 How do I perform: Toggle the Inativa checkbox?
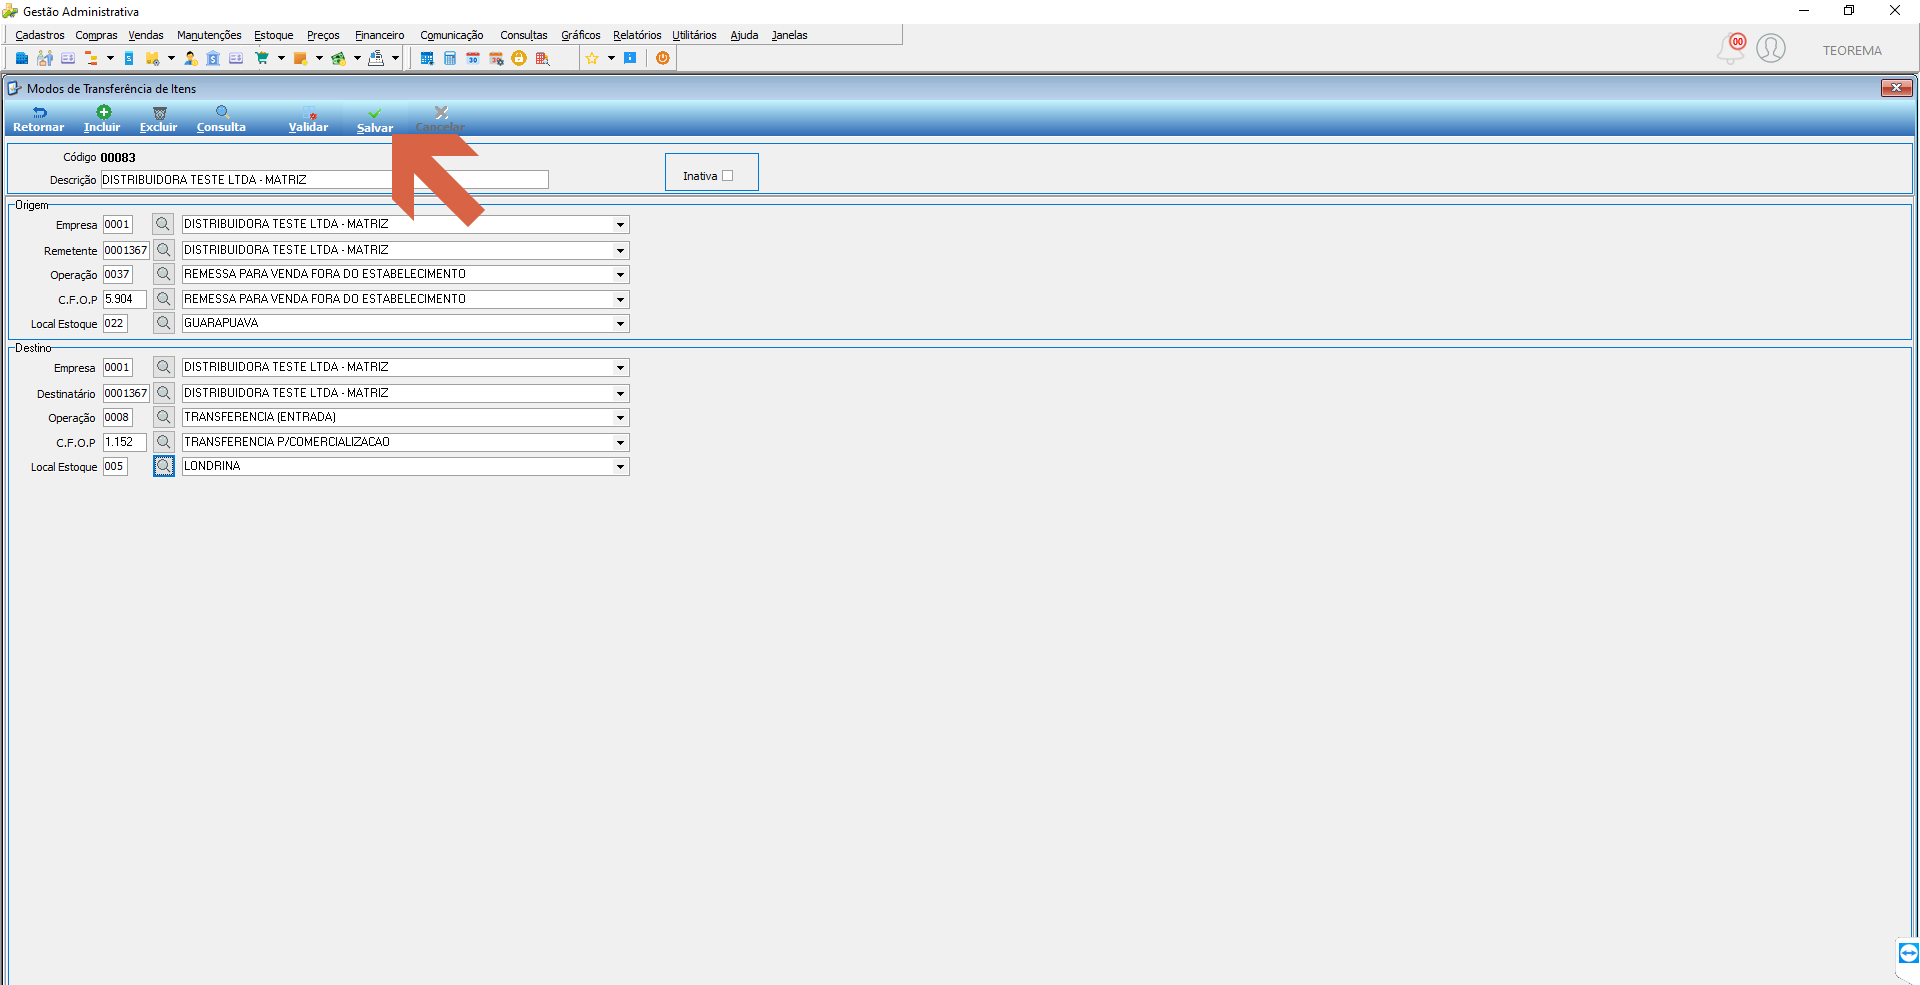728,176
